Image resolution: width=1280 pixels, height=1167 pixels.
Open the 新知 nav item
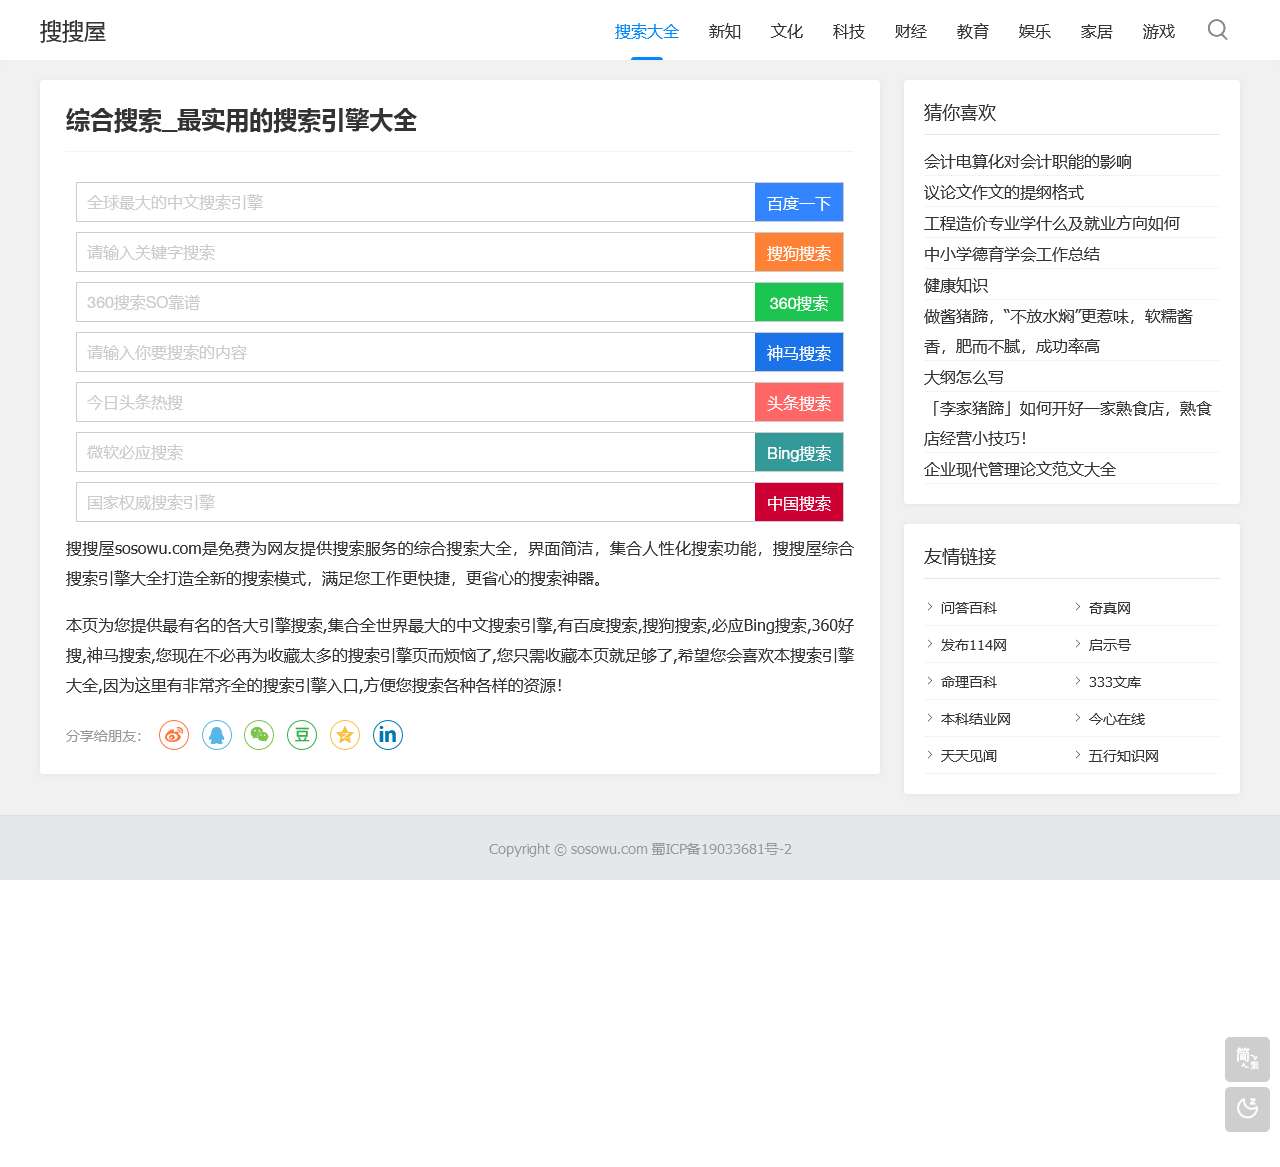pos(725,31)
